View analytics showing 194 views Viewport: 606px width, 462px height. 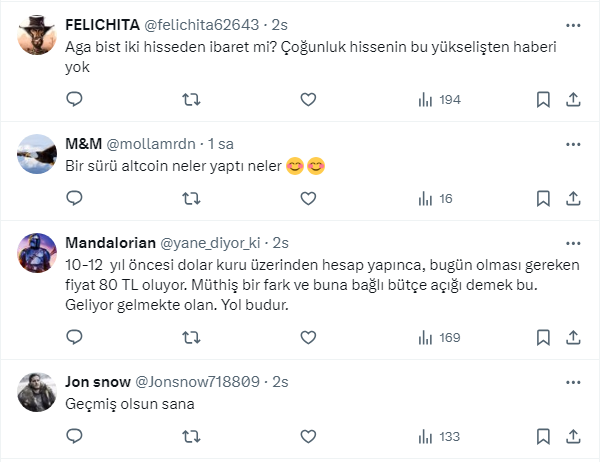438,99
